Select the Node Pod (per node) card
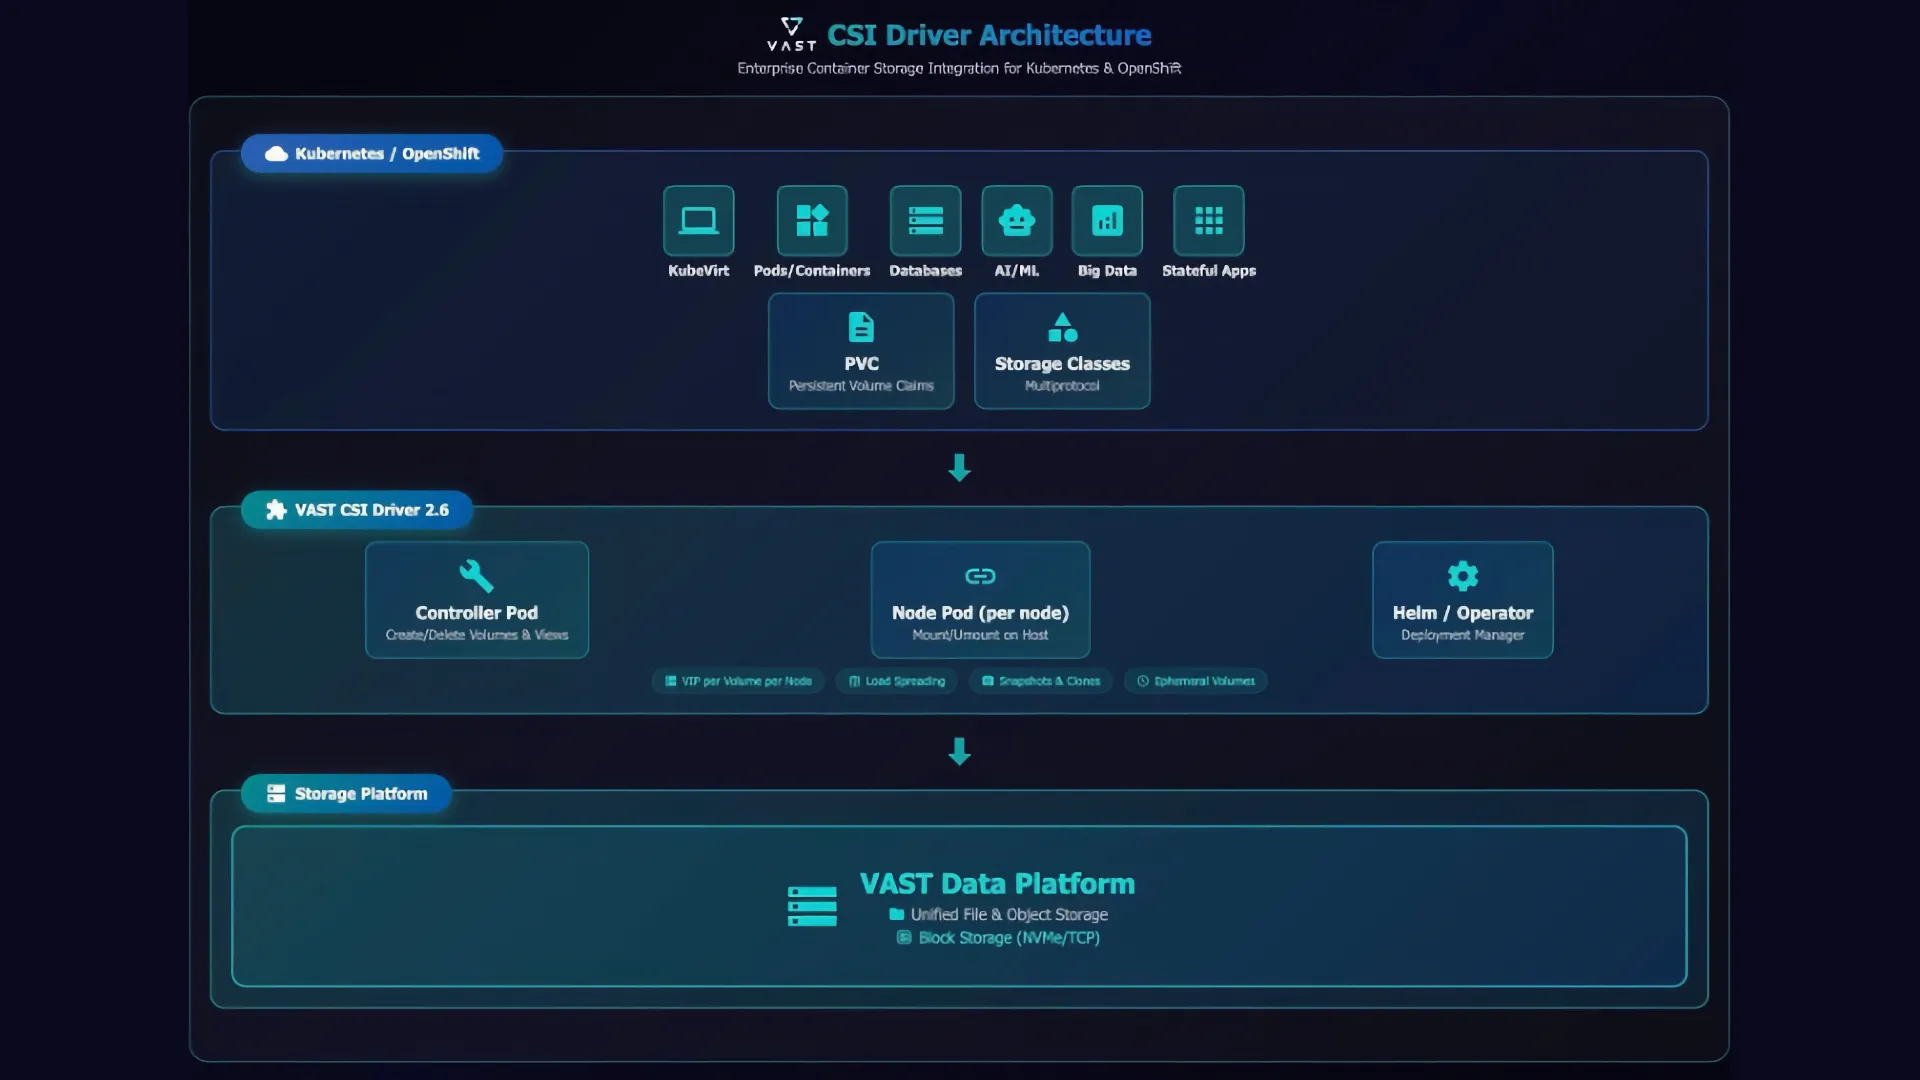The height and width of the screenshot is (1080, 1920). (x=980, y=600)
